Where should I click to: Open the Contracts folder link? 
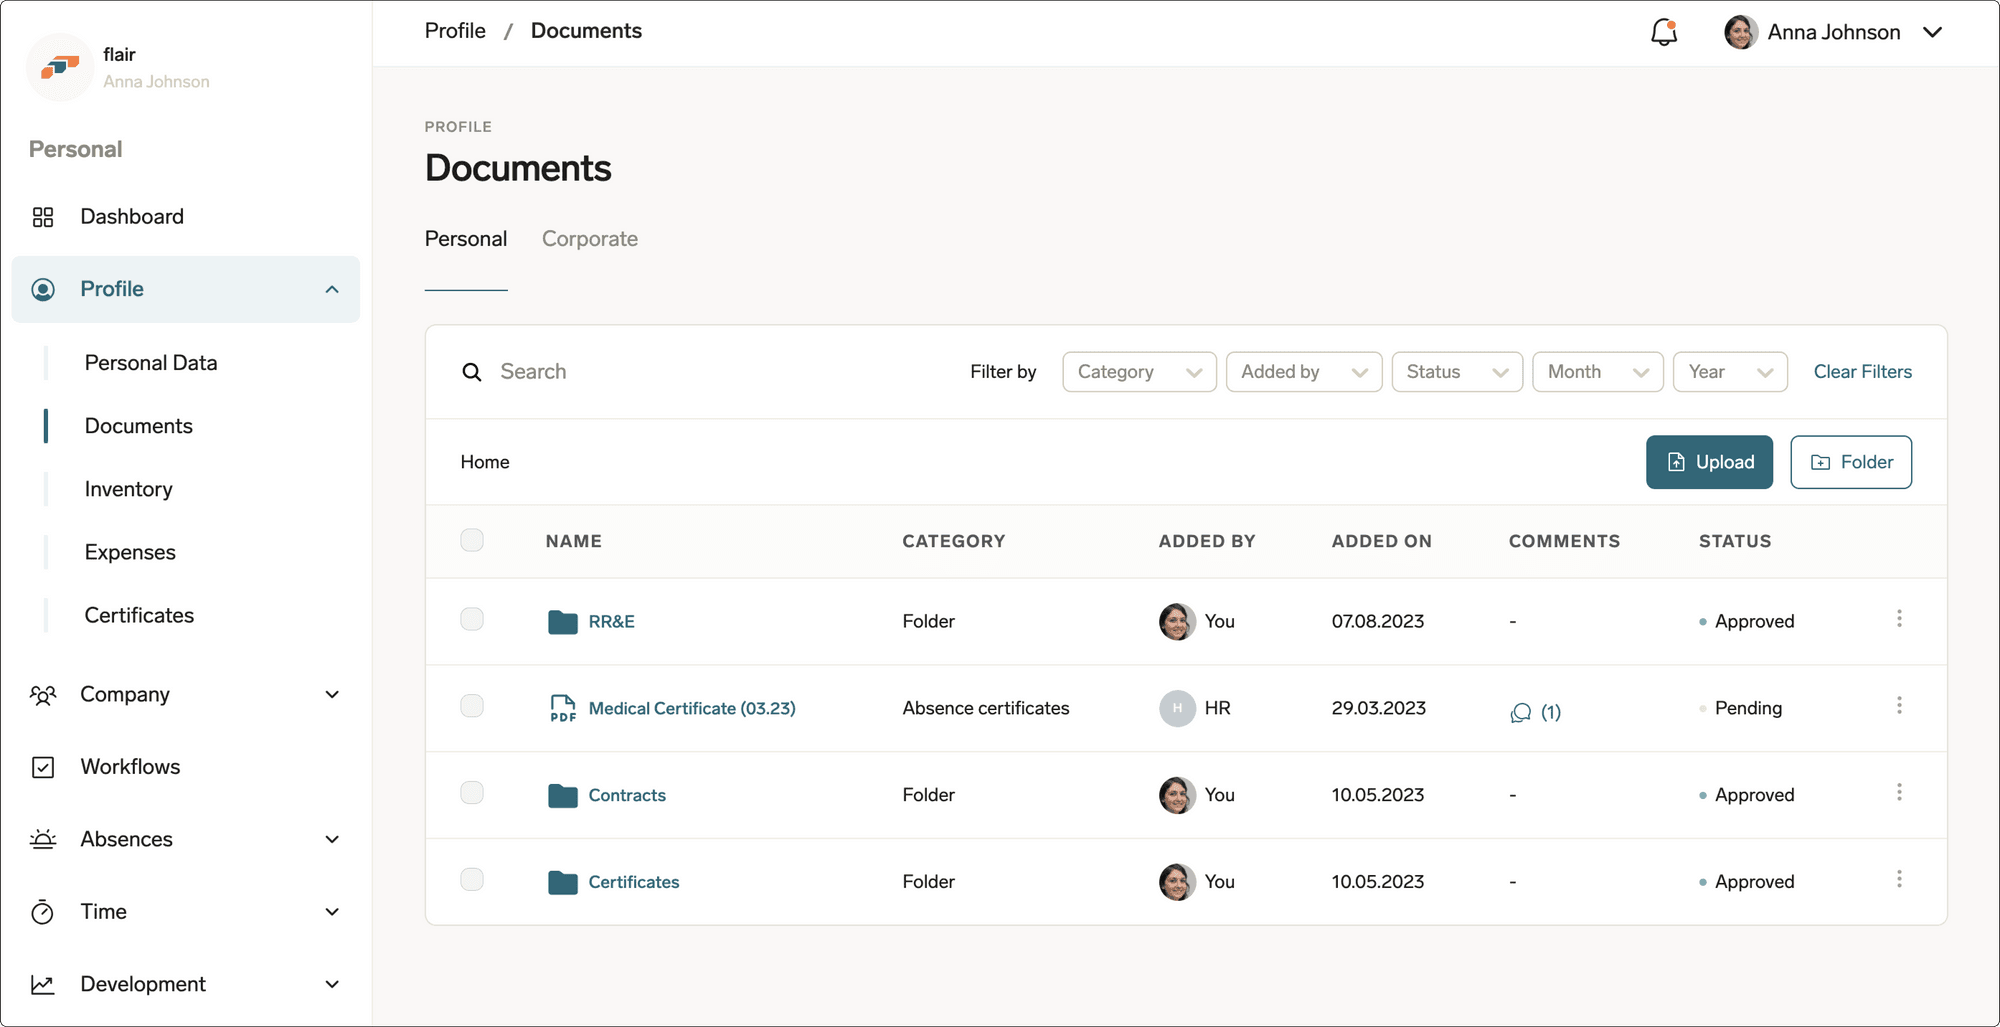[x=627, y=795]
